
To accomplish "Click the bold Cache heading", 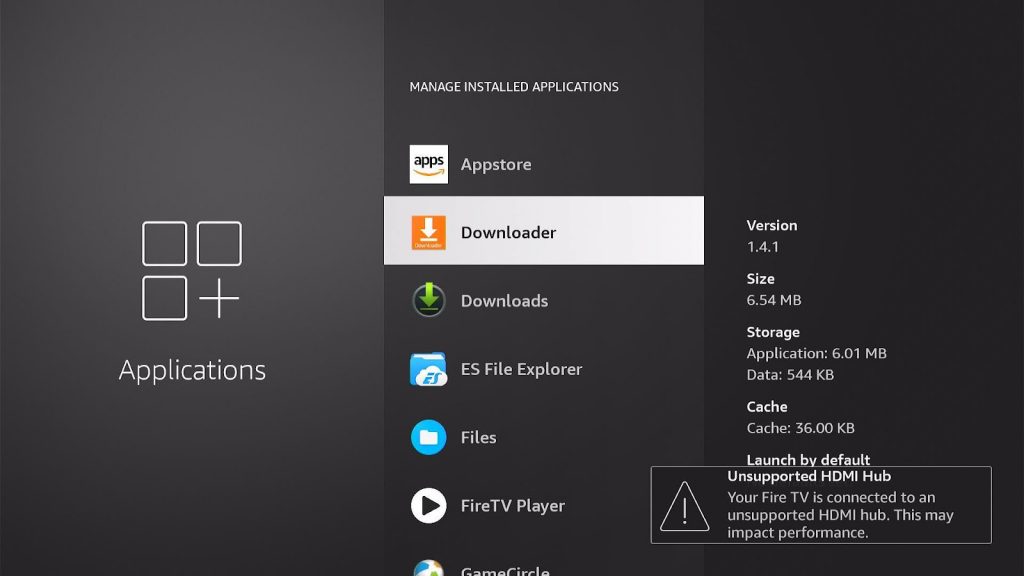I will [767, 407].
